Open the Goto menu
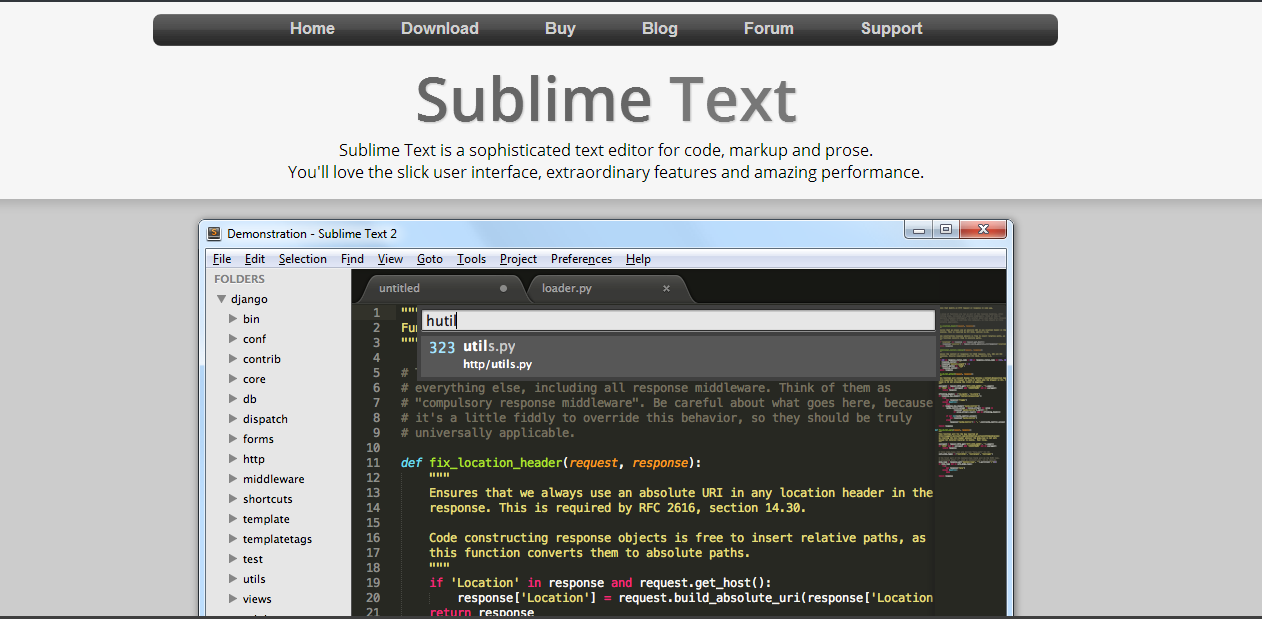 pos(430,259)
